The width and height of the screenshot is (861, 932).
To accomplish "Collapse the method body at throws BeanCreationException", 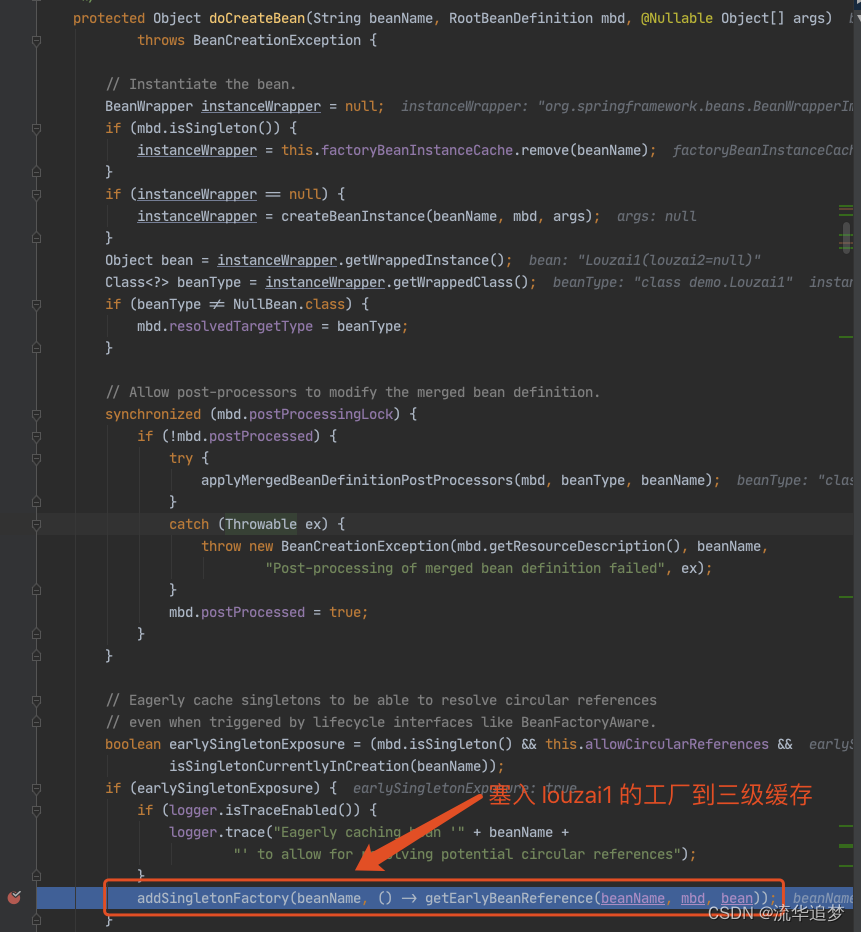I will tap(36, 40).
